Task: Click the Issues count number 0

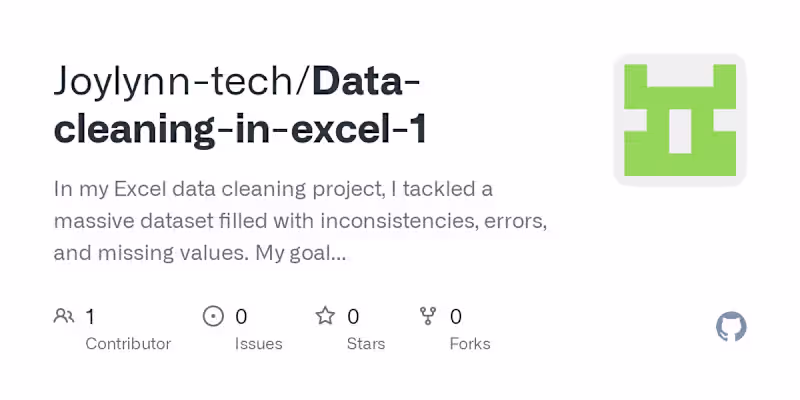Action: point(241,317)
